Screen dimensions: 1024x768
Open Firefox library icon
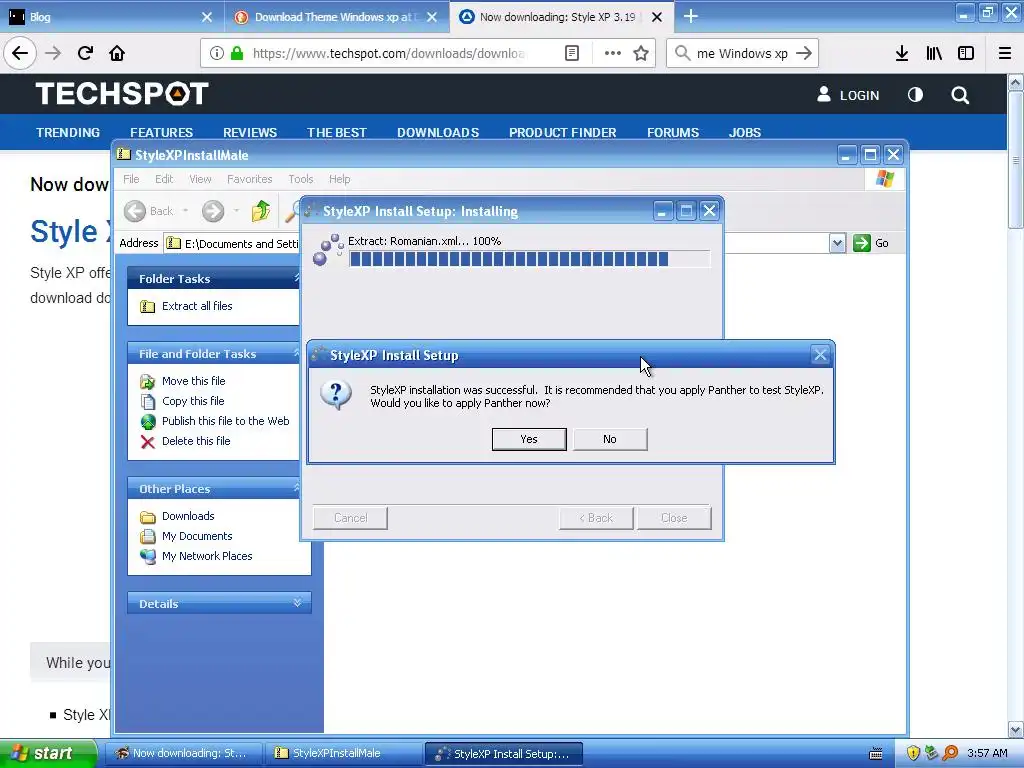coord(934,53)
